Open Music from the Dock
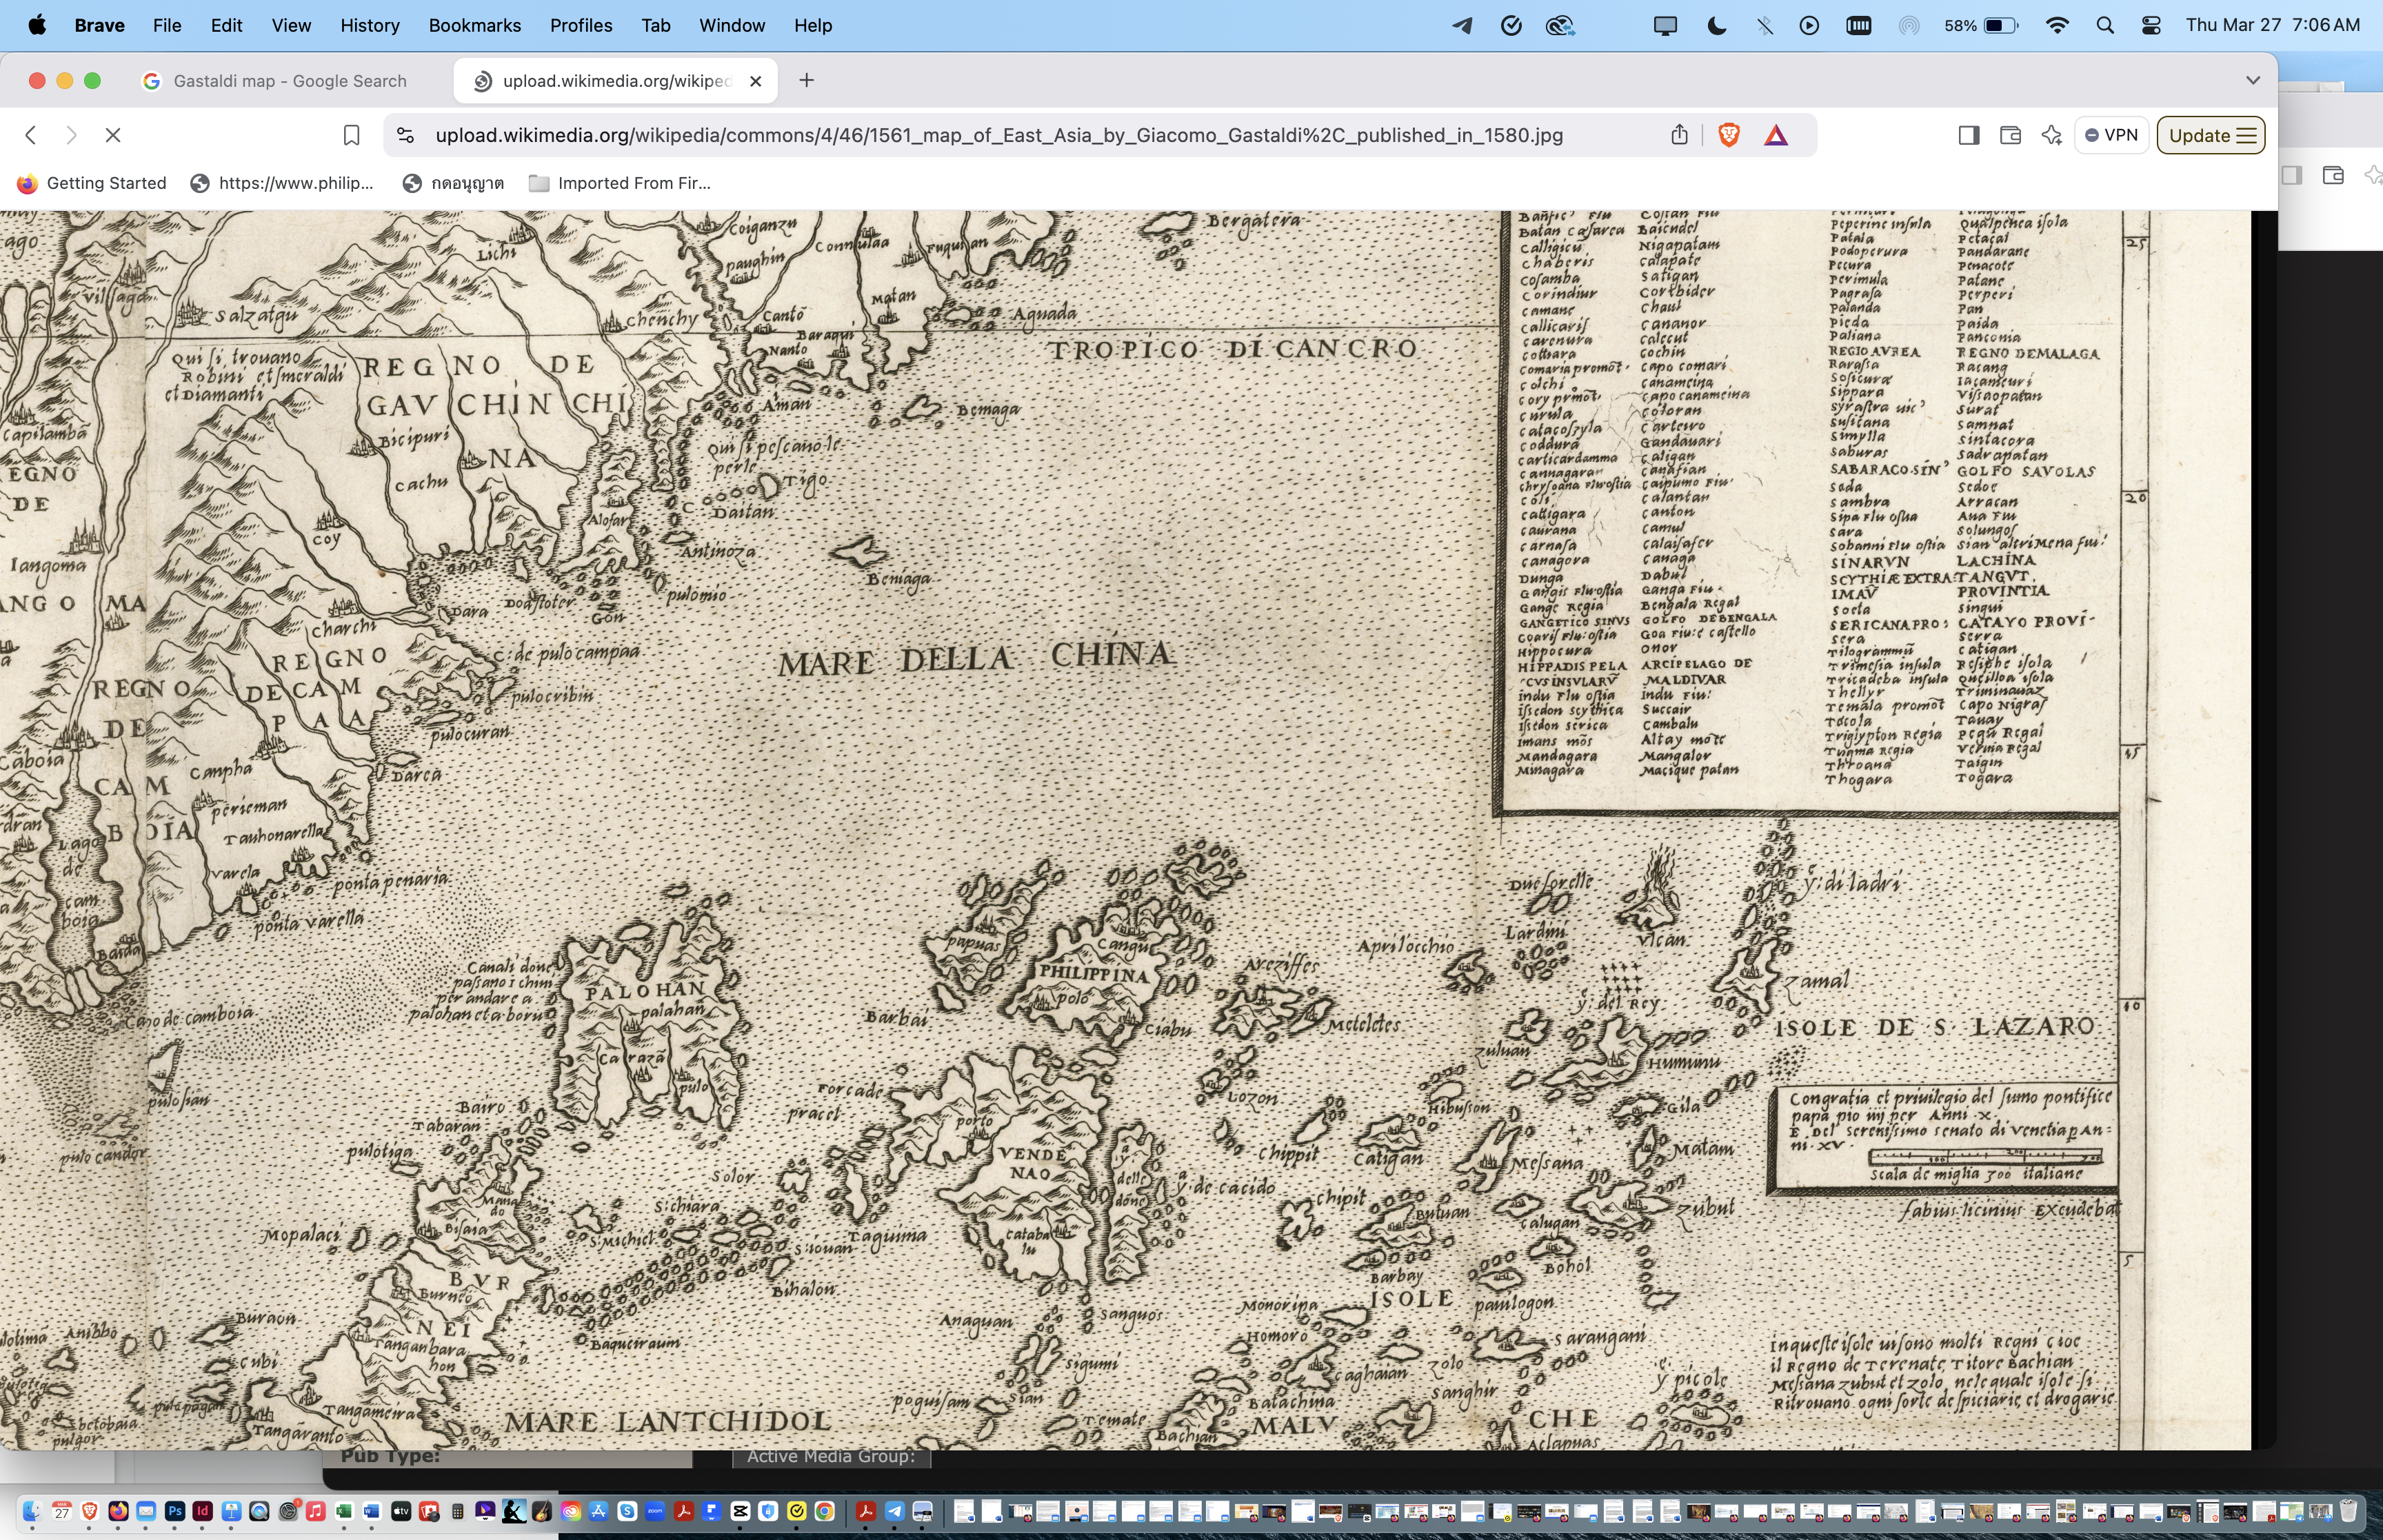This screenshot has height=1540, width=2383. coord(316,1511)
